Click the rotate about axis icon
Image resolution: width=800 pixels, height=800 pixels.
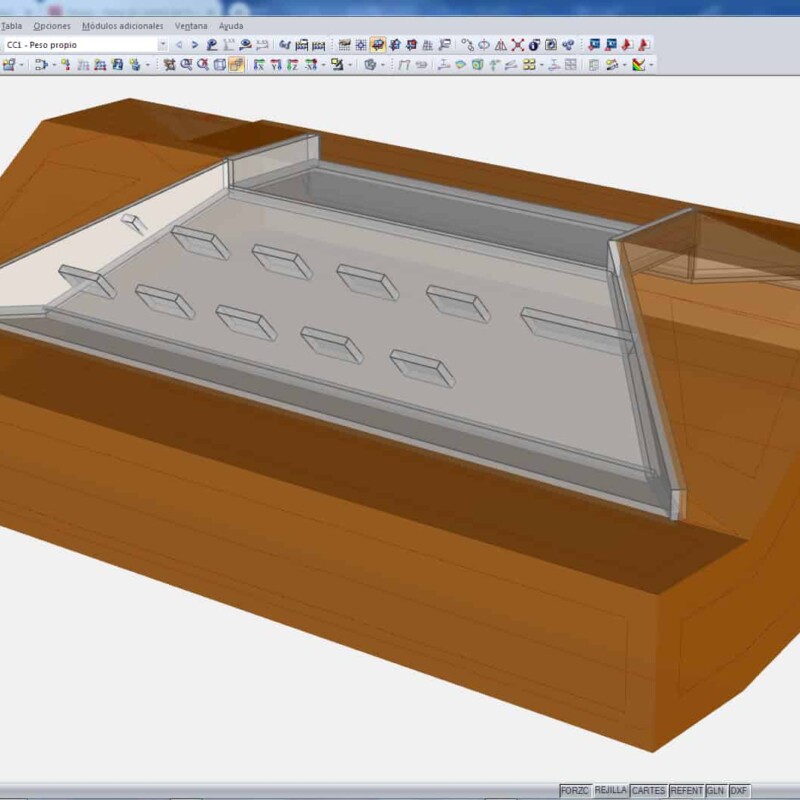(x=484, y=45)
